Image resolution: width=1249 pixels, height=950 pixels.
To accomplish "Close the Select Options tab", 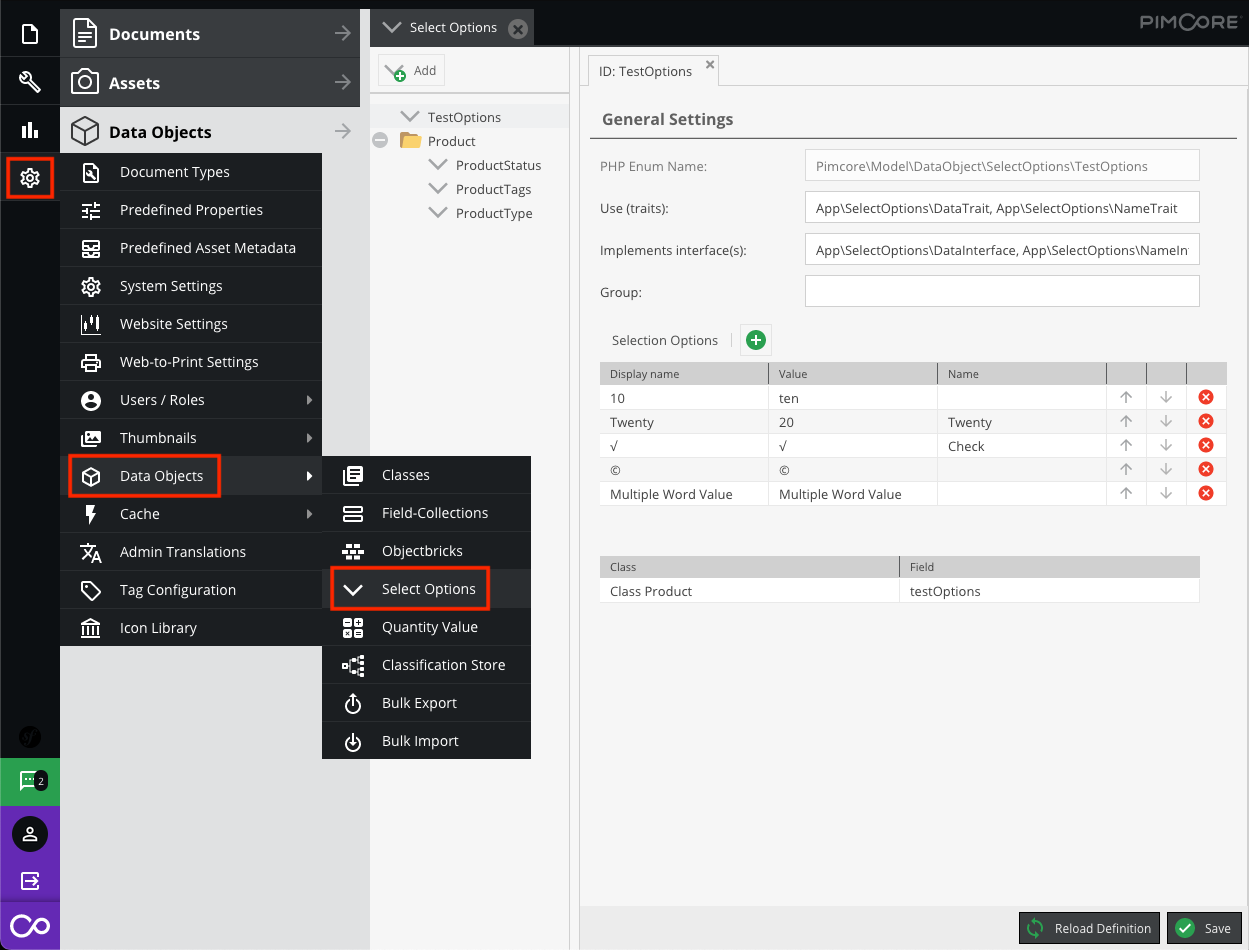I will (517, 29).
